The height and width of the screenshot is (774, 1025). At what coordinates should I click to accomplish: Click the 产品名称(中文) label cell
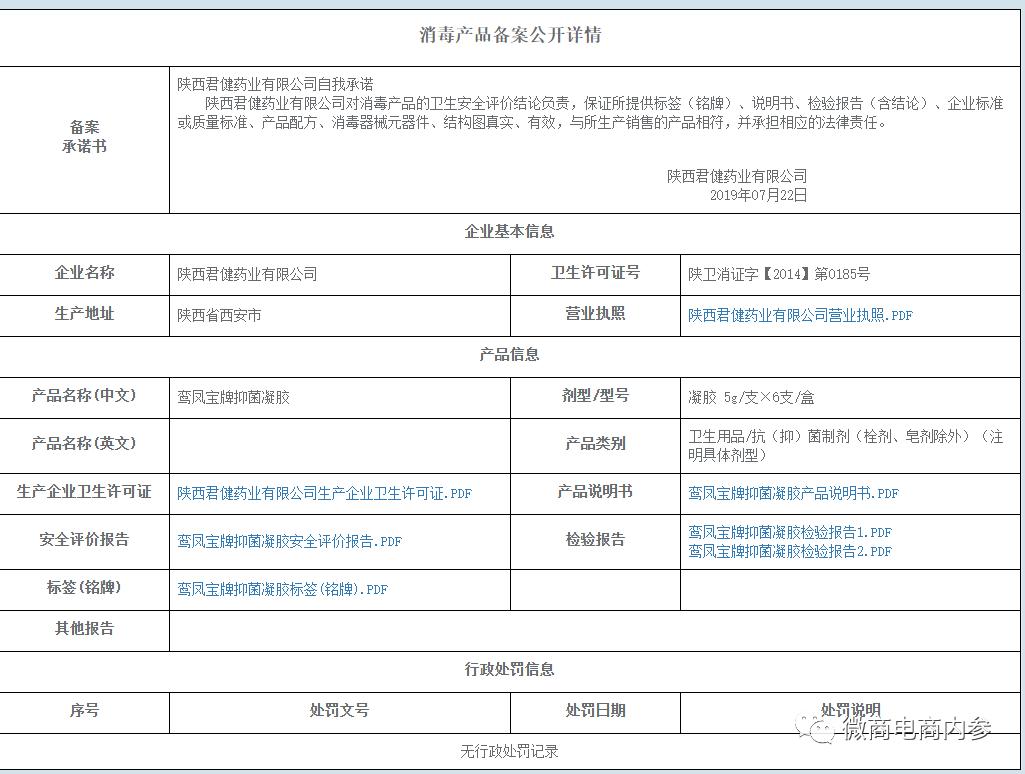[x=84, y=395]
